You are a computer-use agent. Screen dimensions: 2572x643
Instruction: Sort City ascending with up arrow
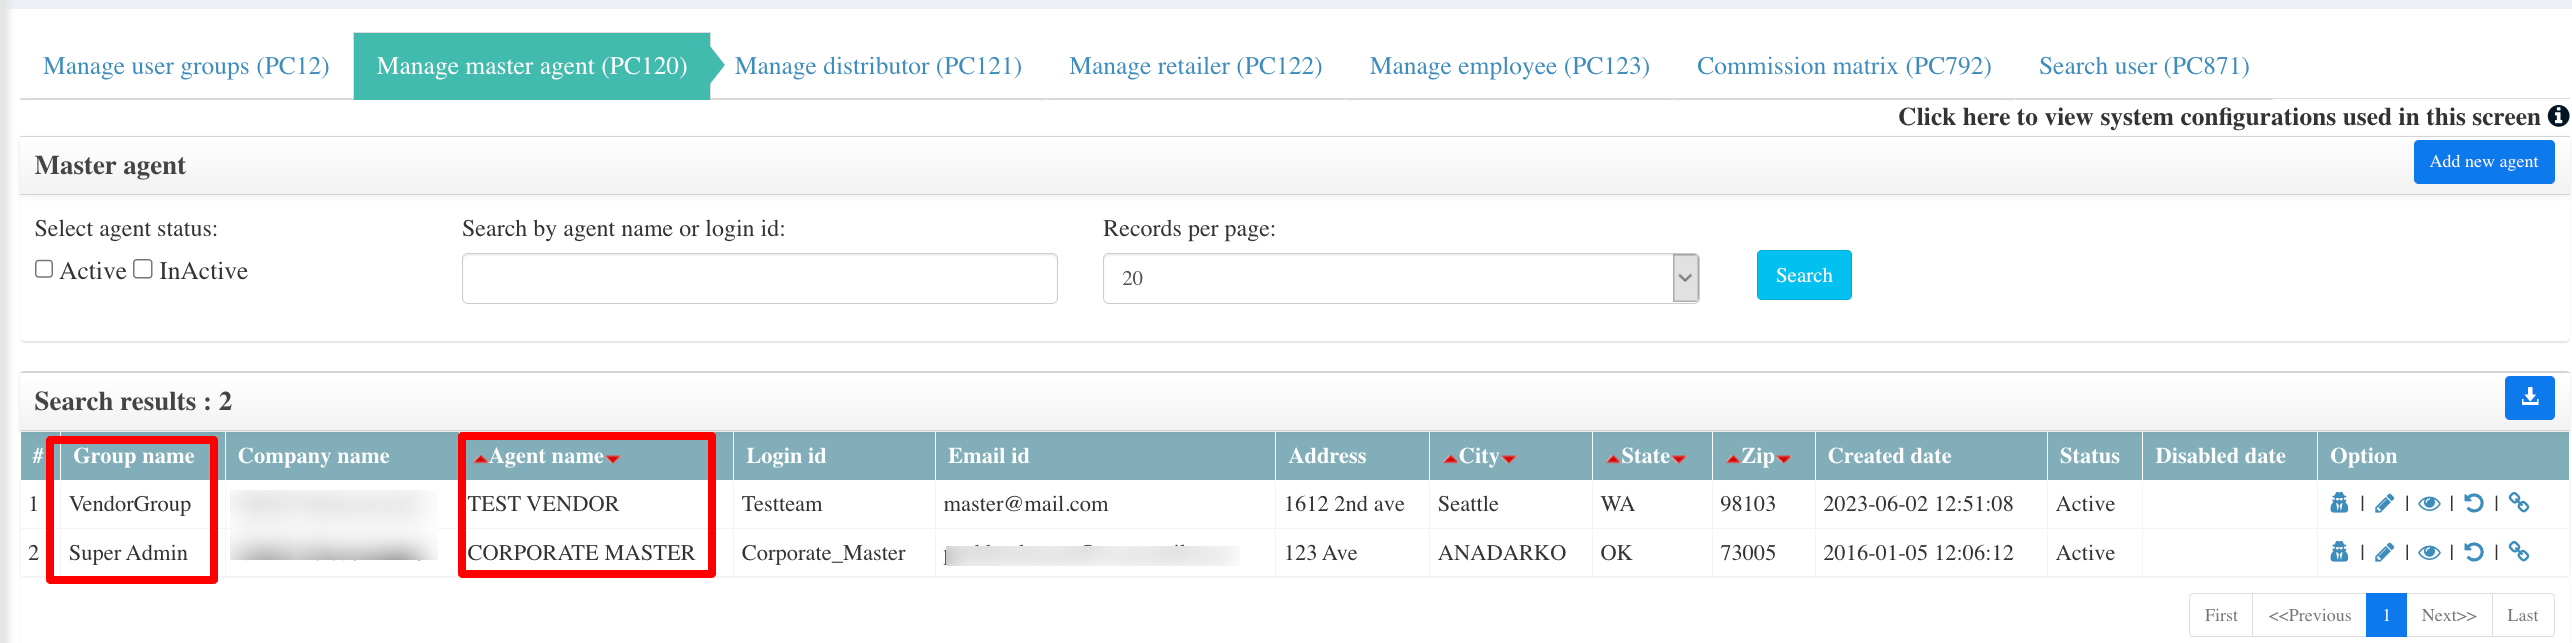point(1450,459)
